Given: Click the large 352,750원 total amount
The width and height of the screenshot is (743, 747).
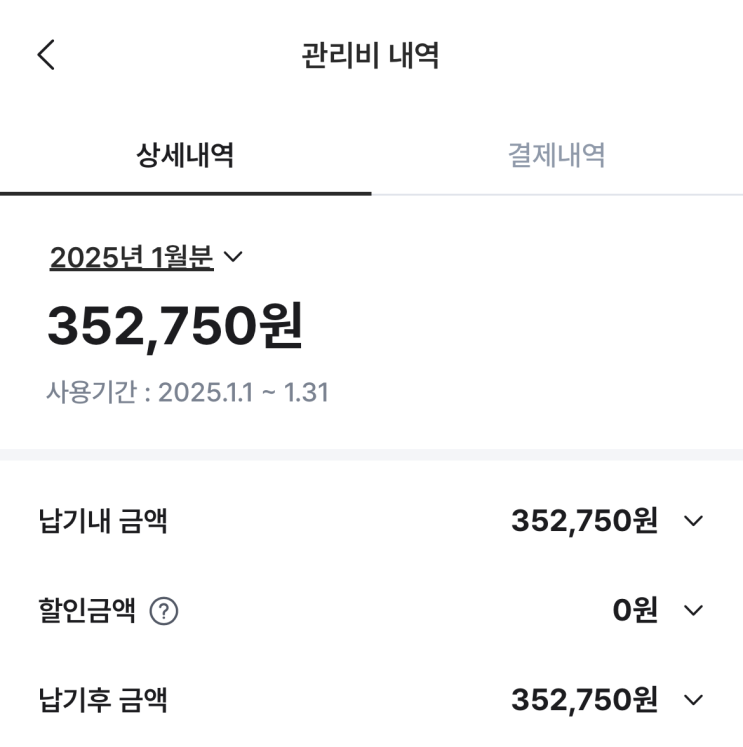Looking at the screenshot, I should 175,326.
